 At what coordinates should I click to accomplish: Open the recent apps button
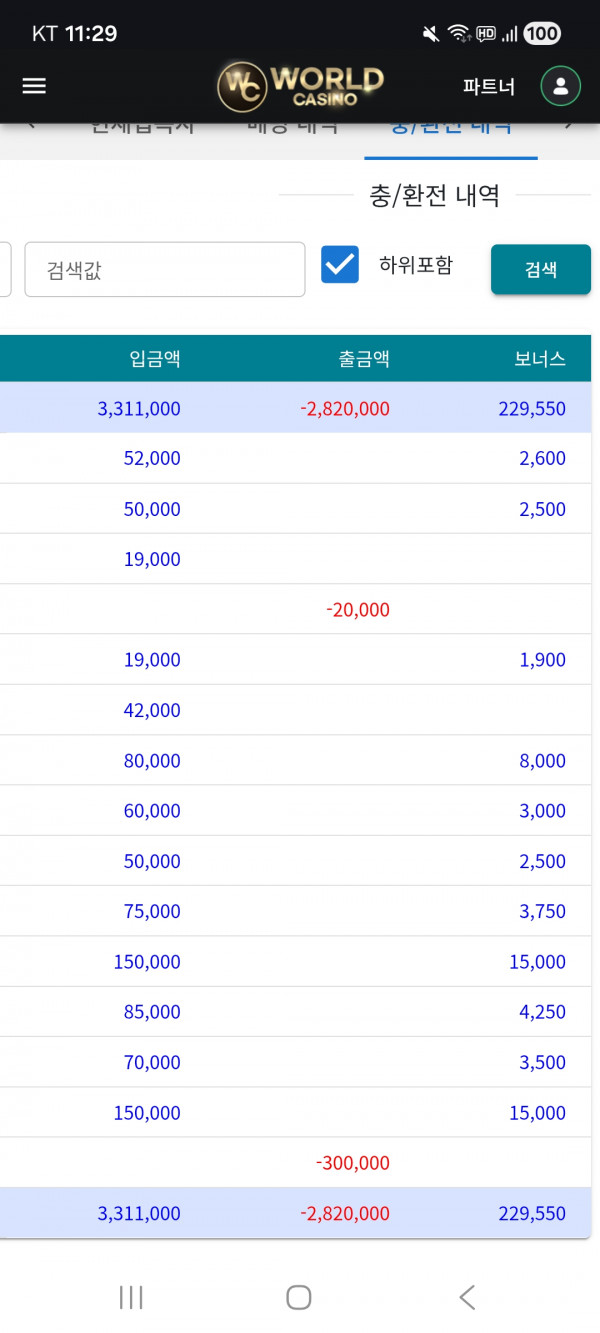131,1297
